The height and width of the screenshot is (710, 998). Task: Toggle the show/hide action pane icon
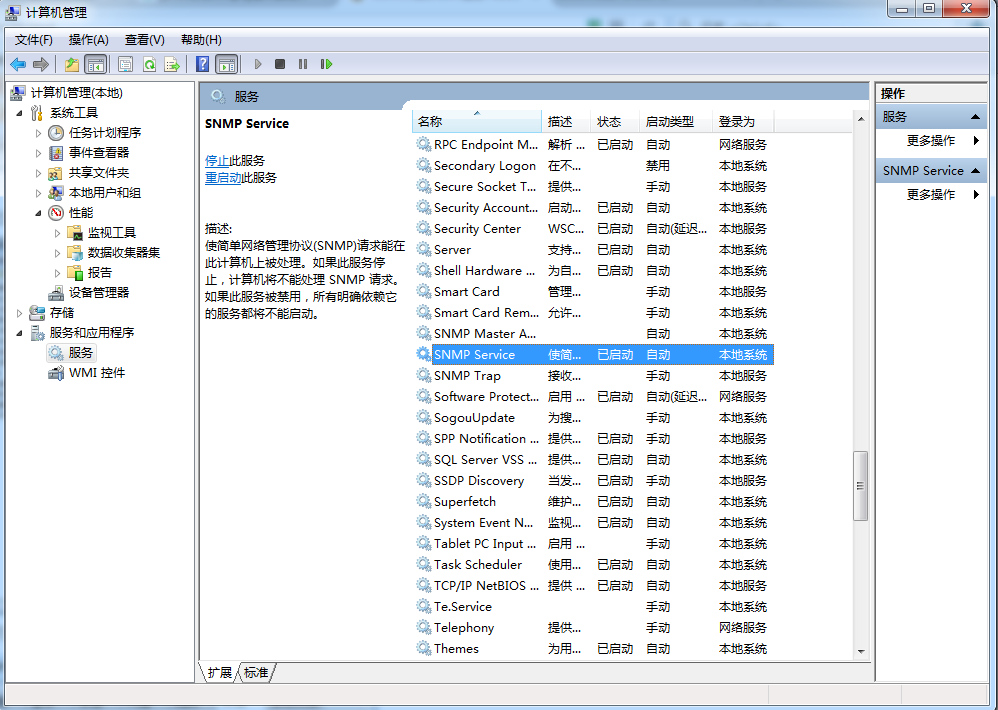point(226,64)
